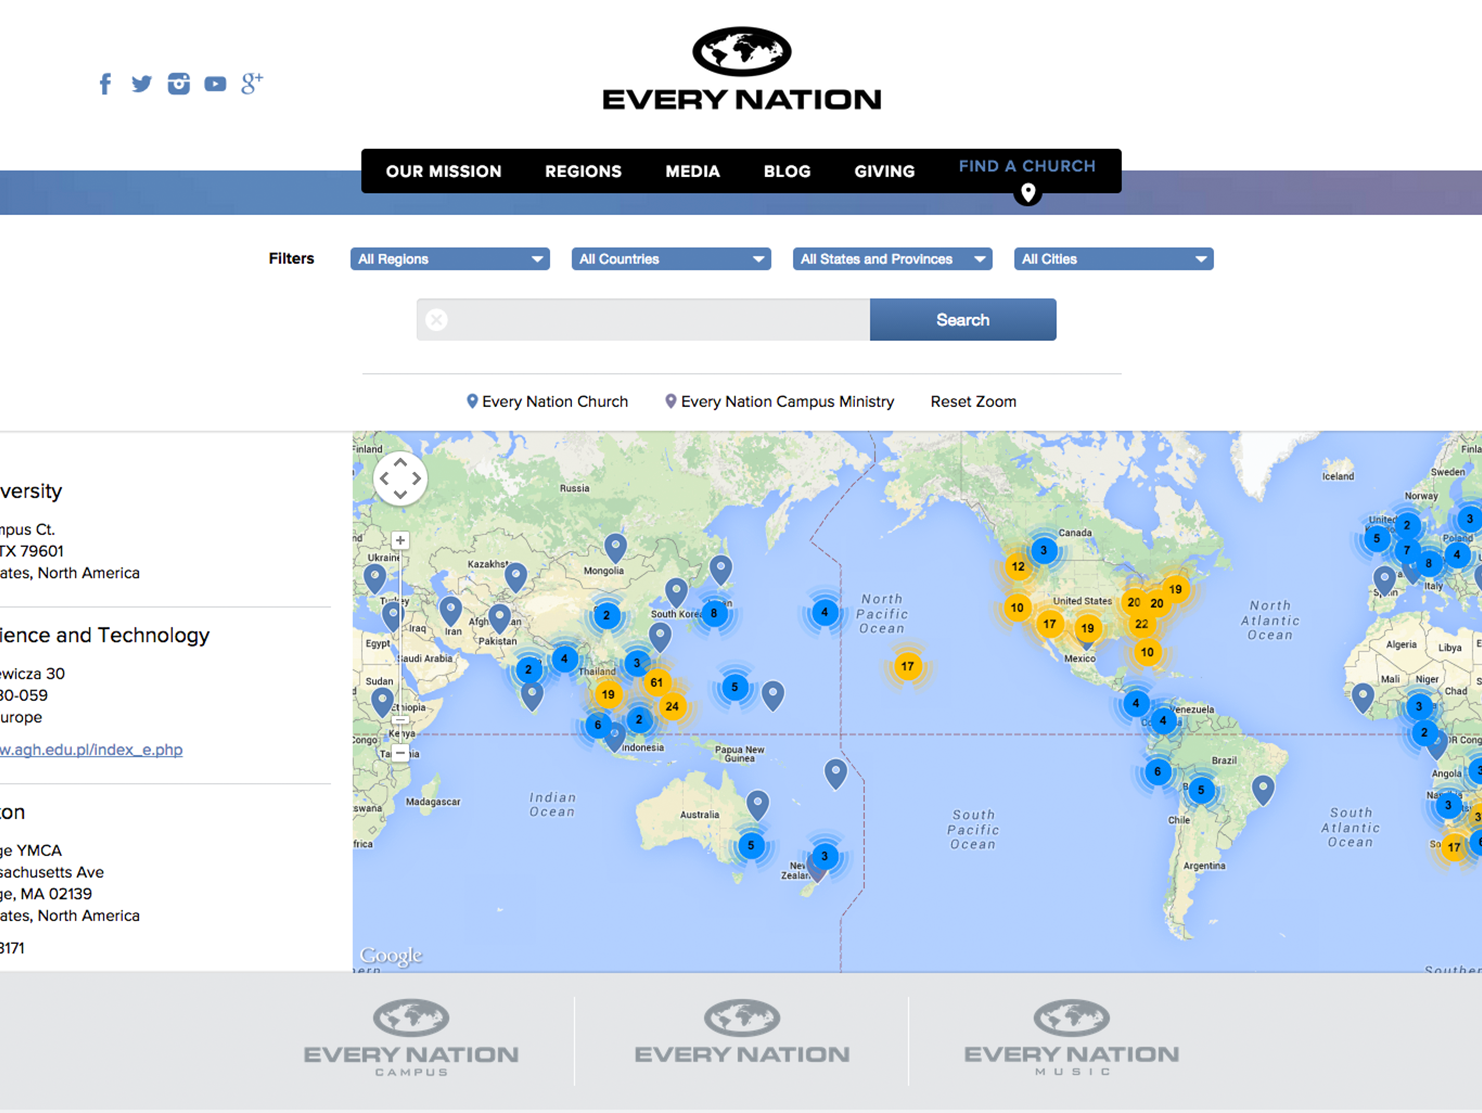Image resolution: width=1482 pixels, height=1113 pixels.
Task: Open the Facebook social icon
Action: 105,84
